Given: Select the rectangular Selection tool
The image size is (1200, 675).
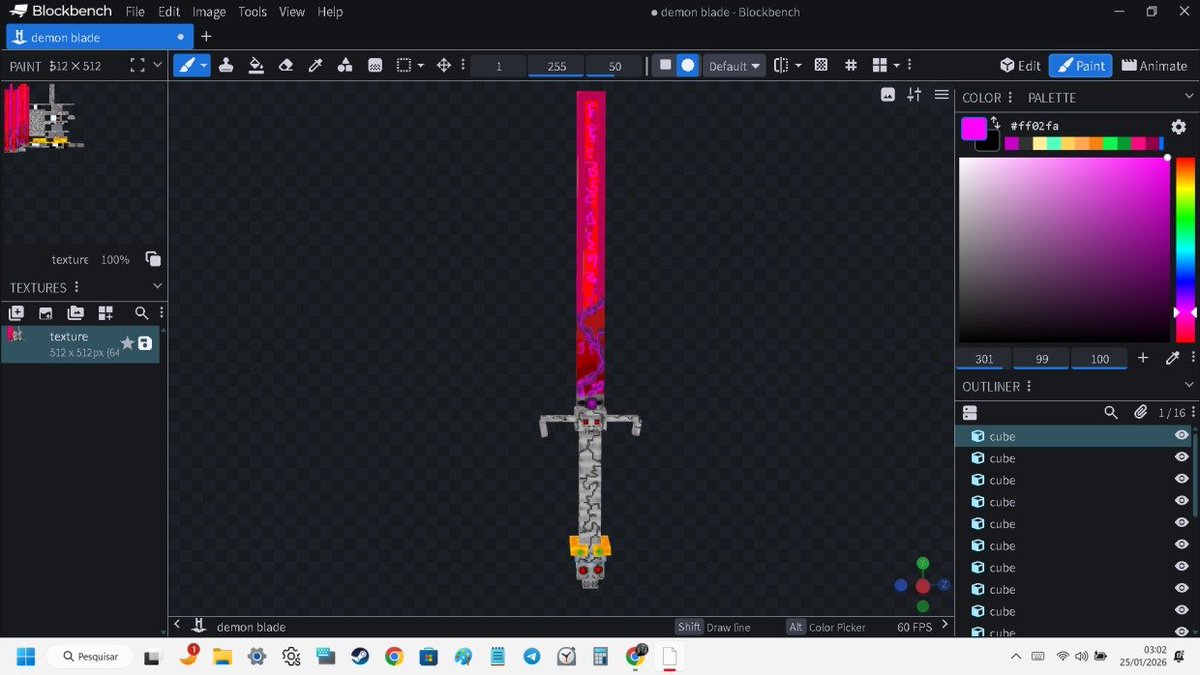Looking at the screenshot, I should tap(404, 65).
